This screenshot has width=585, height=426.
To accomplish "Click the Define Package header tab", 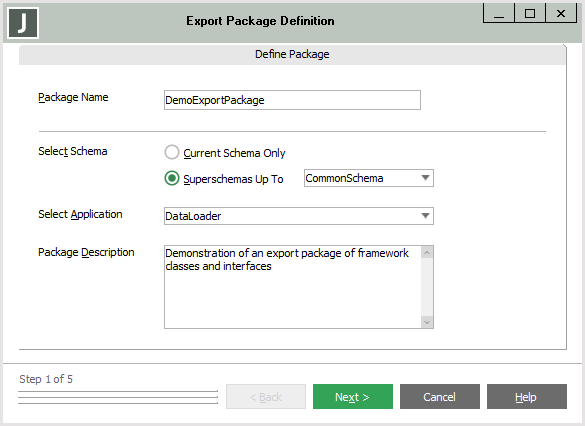I will point(292,54).
